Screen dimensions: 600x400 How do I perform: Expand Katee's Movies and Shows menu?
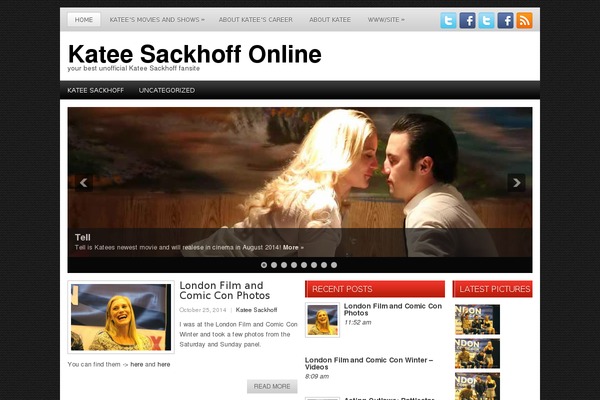coord(157,20)
